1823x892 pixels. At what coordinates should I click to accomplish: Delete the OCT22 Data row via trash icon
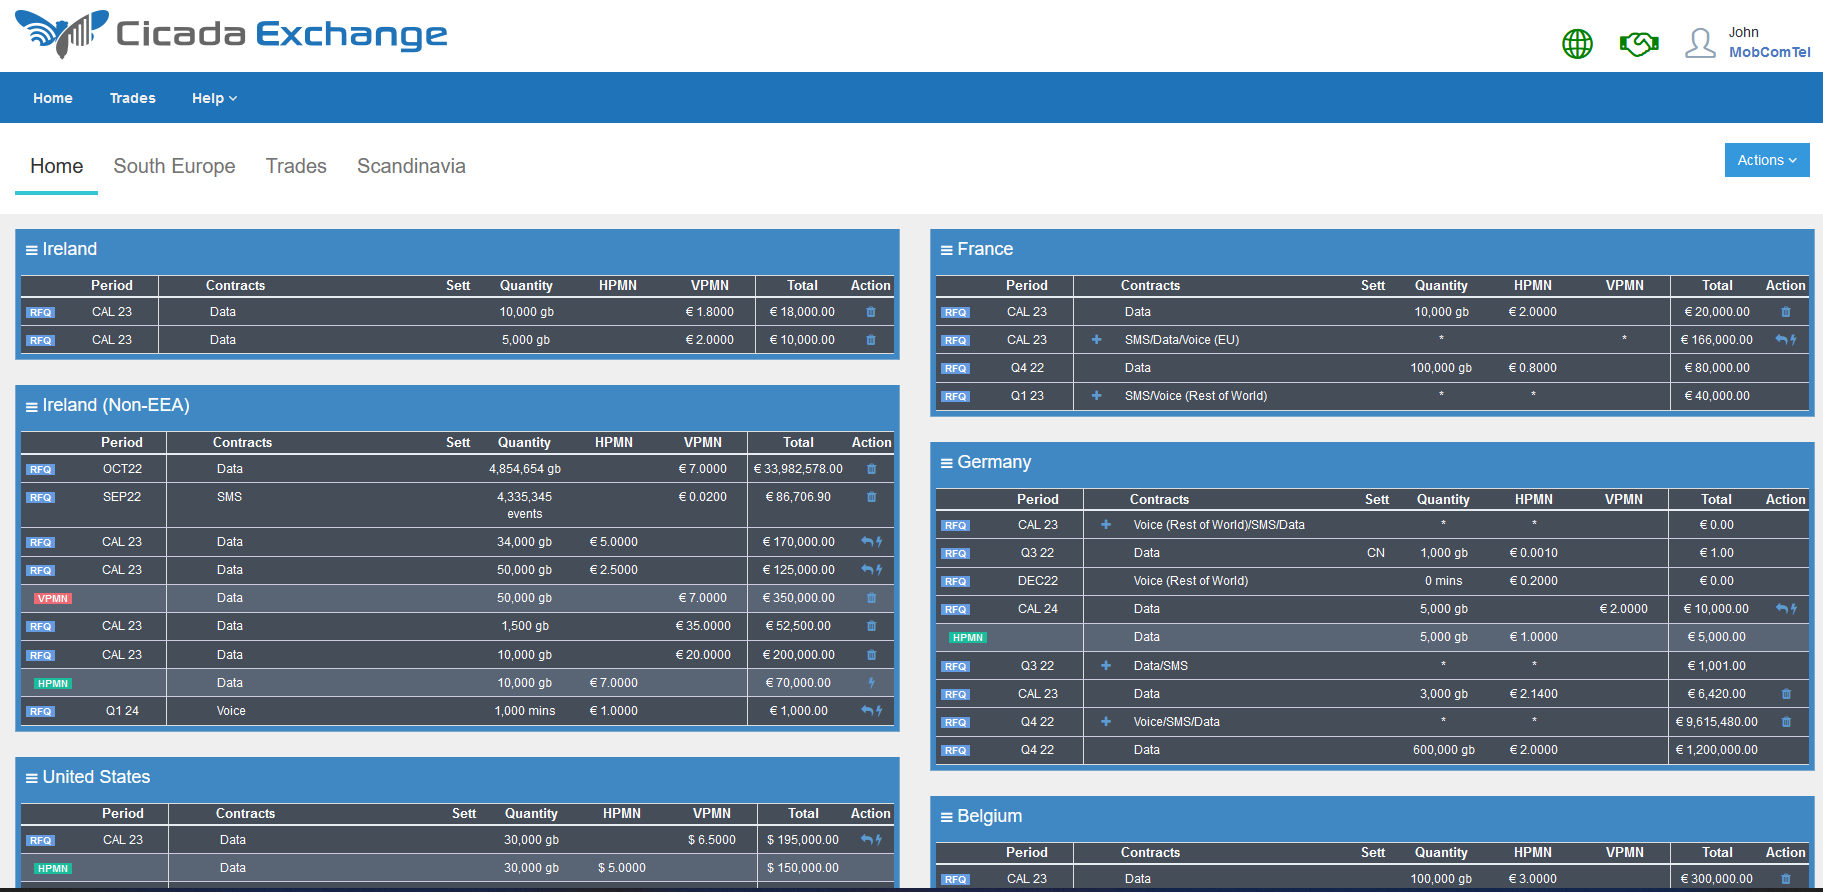tap(871, 469)
